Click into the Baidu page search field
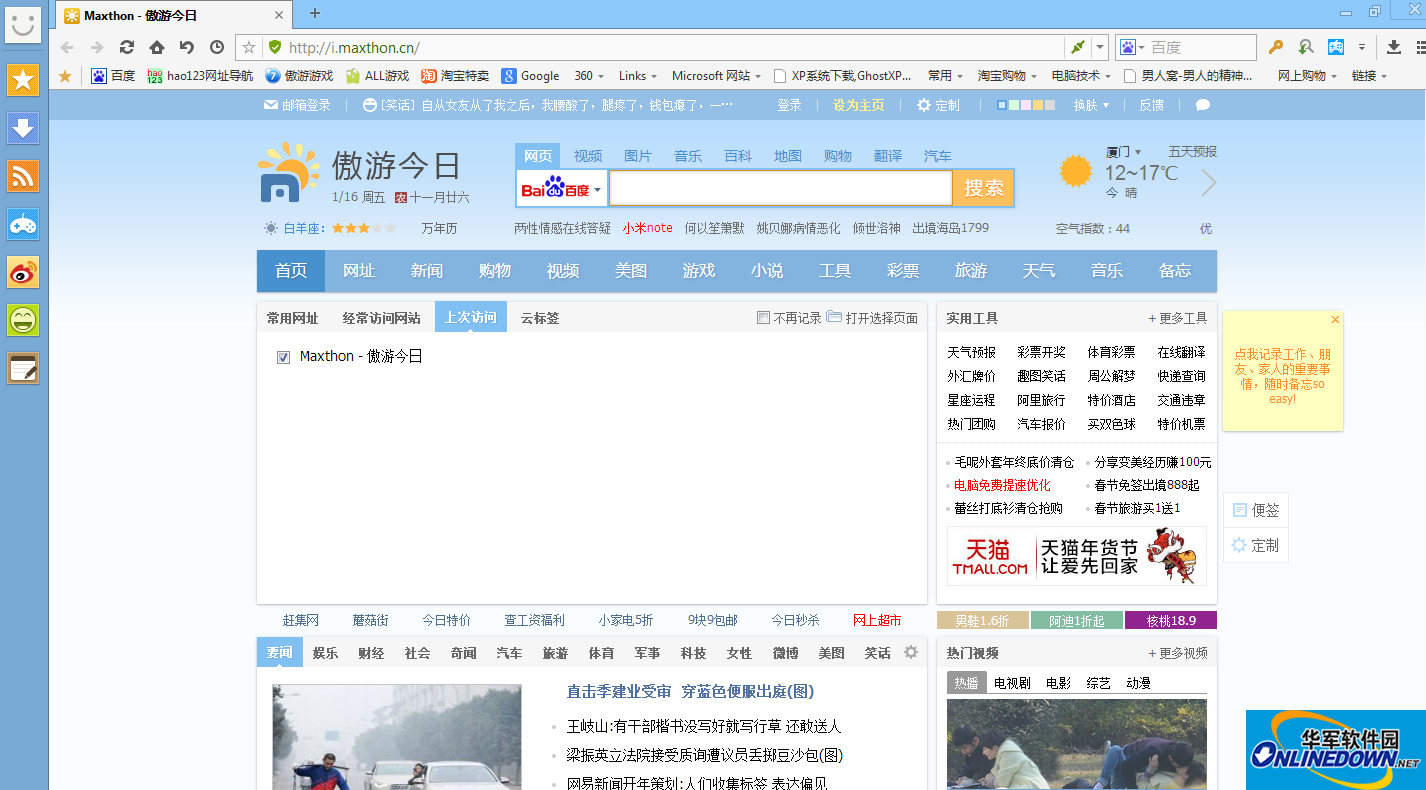 780,188
